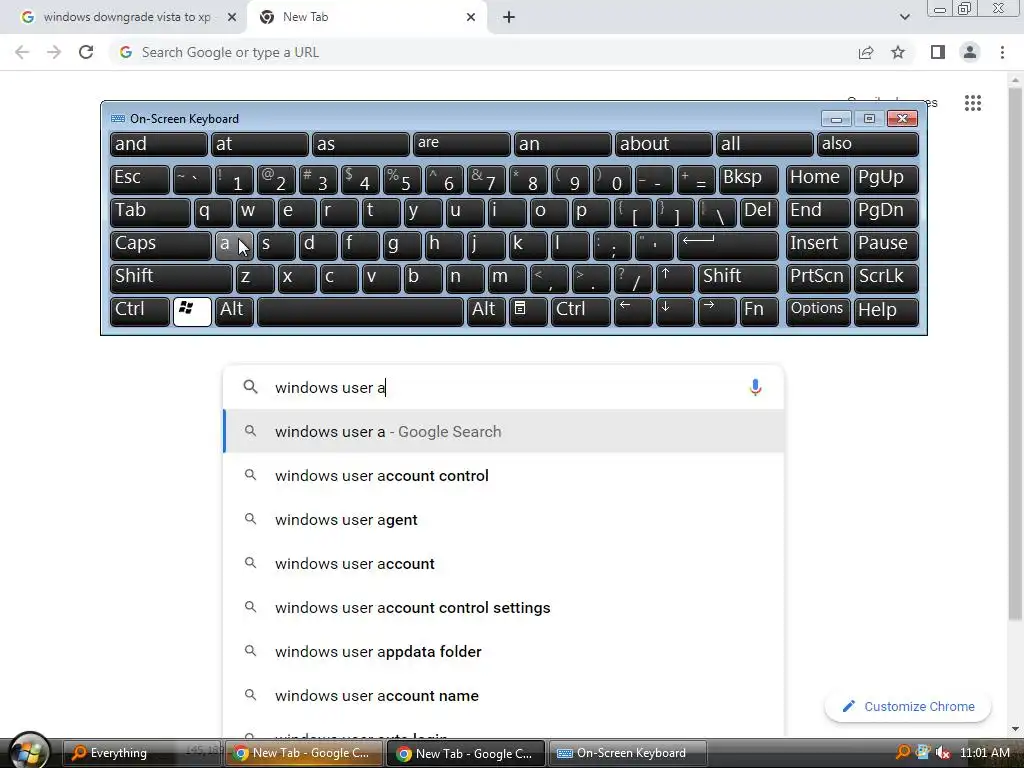Image resolution: width=1024 pixels, height=768 pixels.
Task: Click the Esc key
Action: [x=139, y=179]
